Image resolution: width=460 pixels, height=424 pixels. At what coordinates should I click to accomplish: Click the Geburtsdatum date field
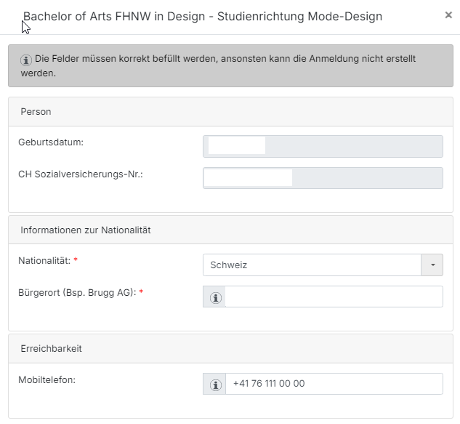[x=323, y=146]
